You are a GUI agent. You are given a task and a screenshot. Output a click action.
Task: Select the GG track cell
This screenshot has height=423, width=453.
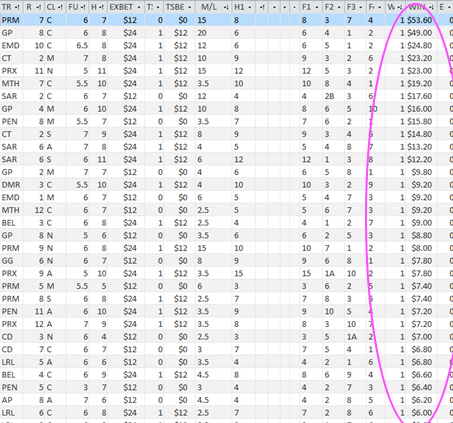pyautogui.click(x=12, y=261)
